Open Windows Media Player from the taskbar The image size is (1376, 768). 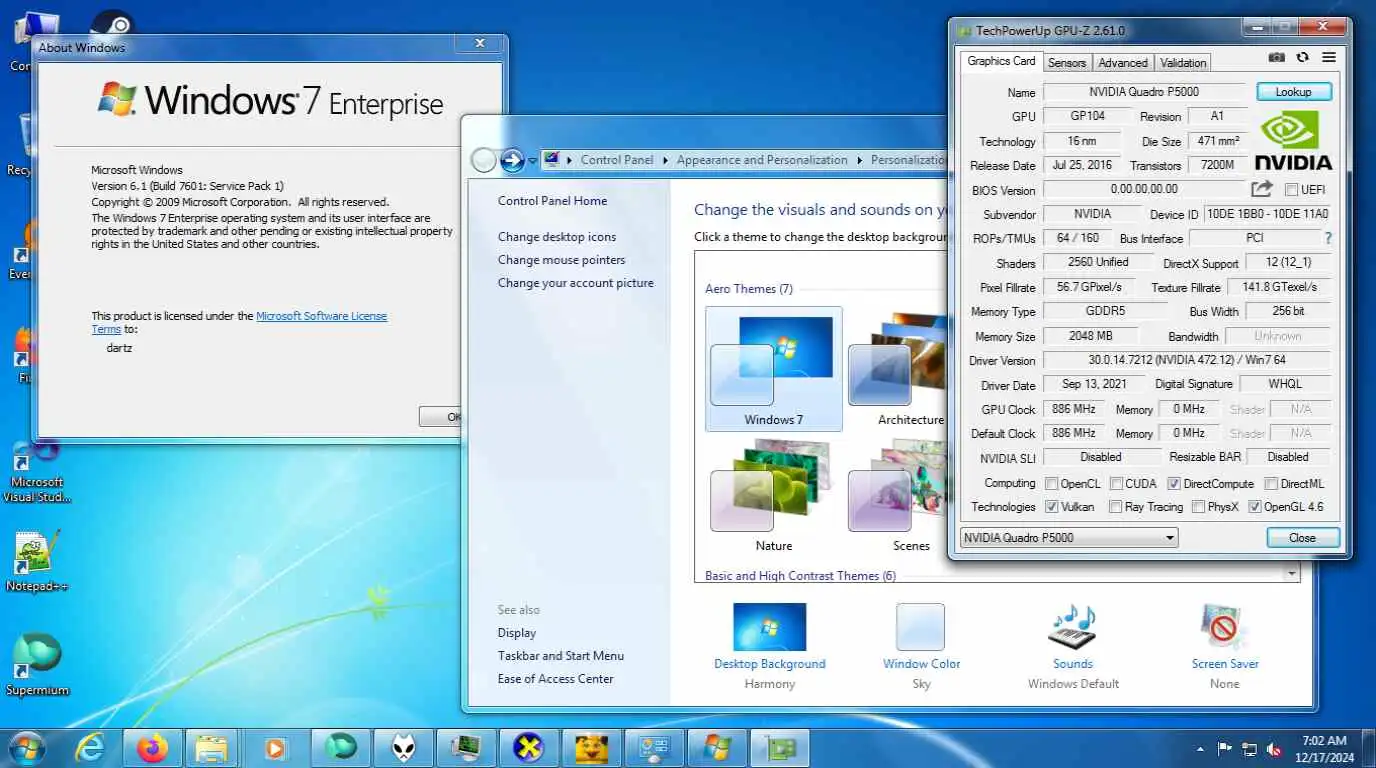[275, 748]
